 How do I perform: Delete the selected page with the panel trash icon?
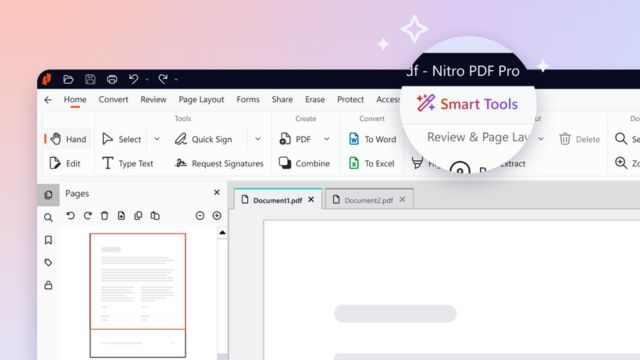point(104,216)
